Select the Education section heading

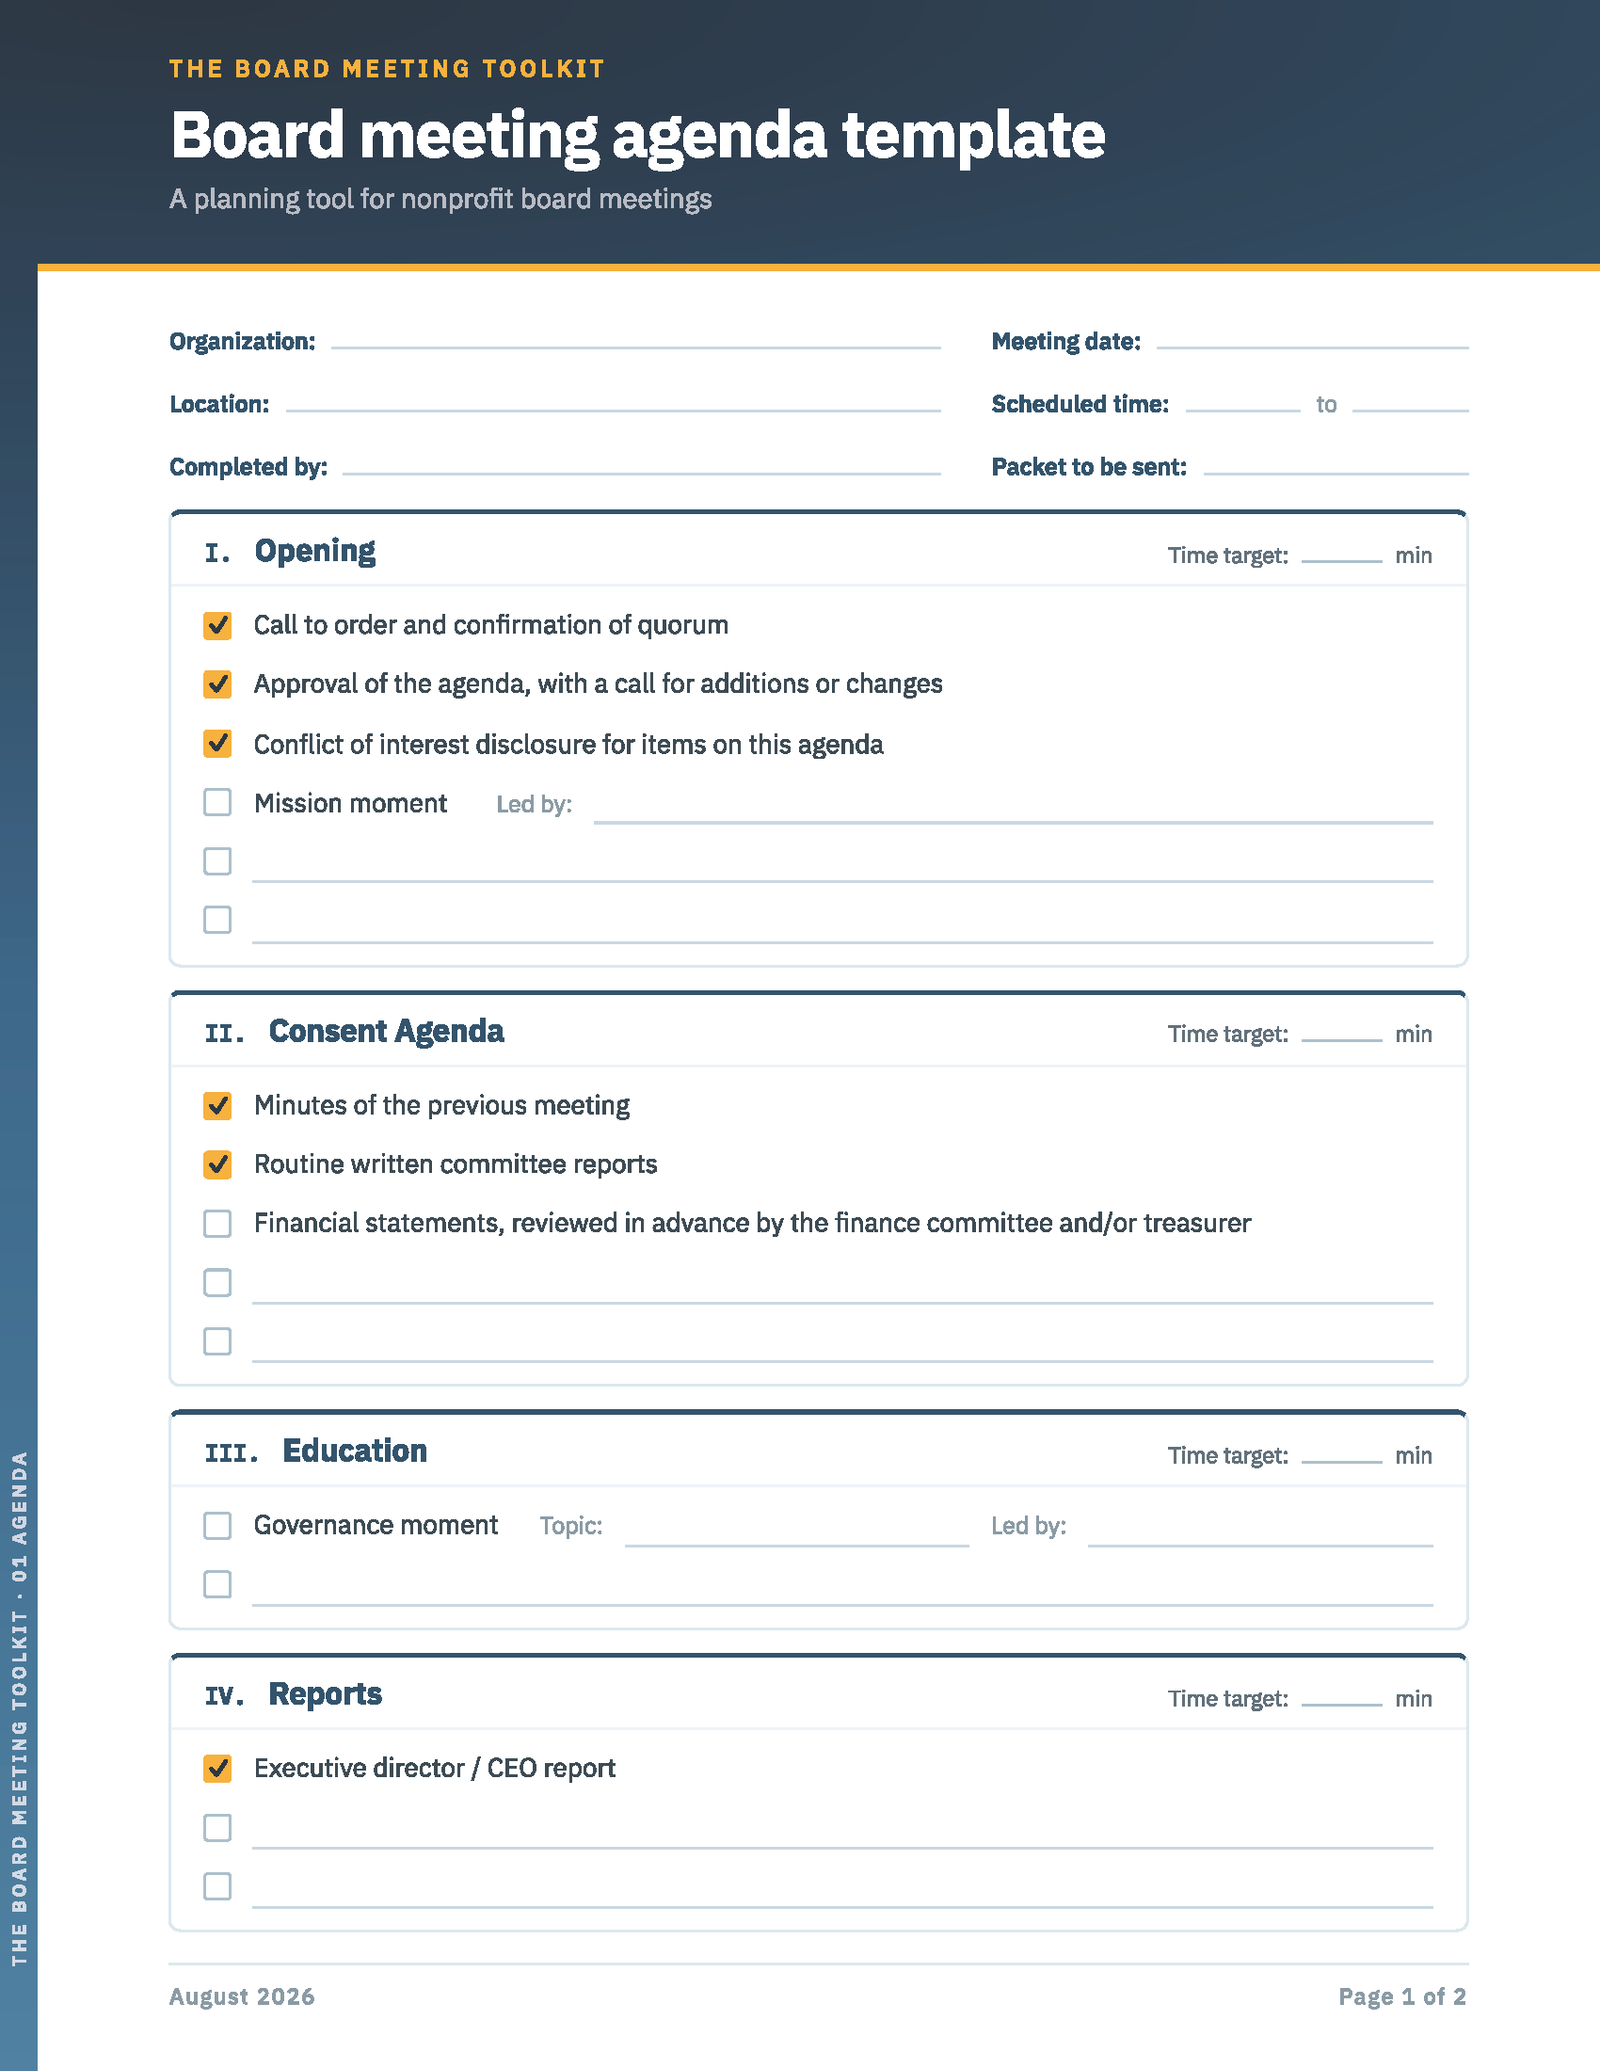coord(355,1451)
